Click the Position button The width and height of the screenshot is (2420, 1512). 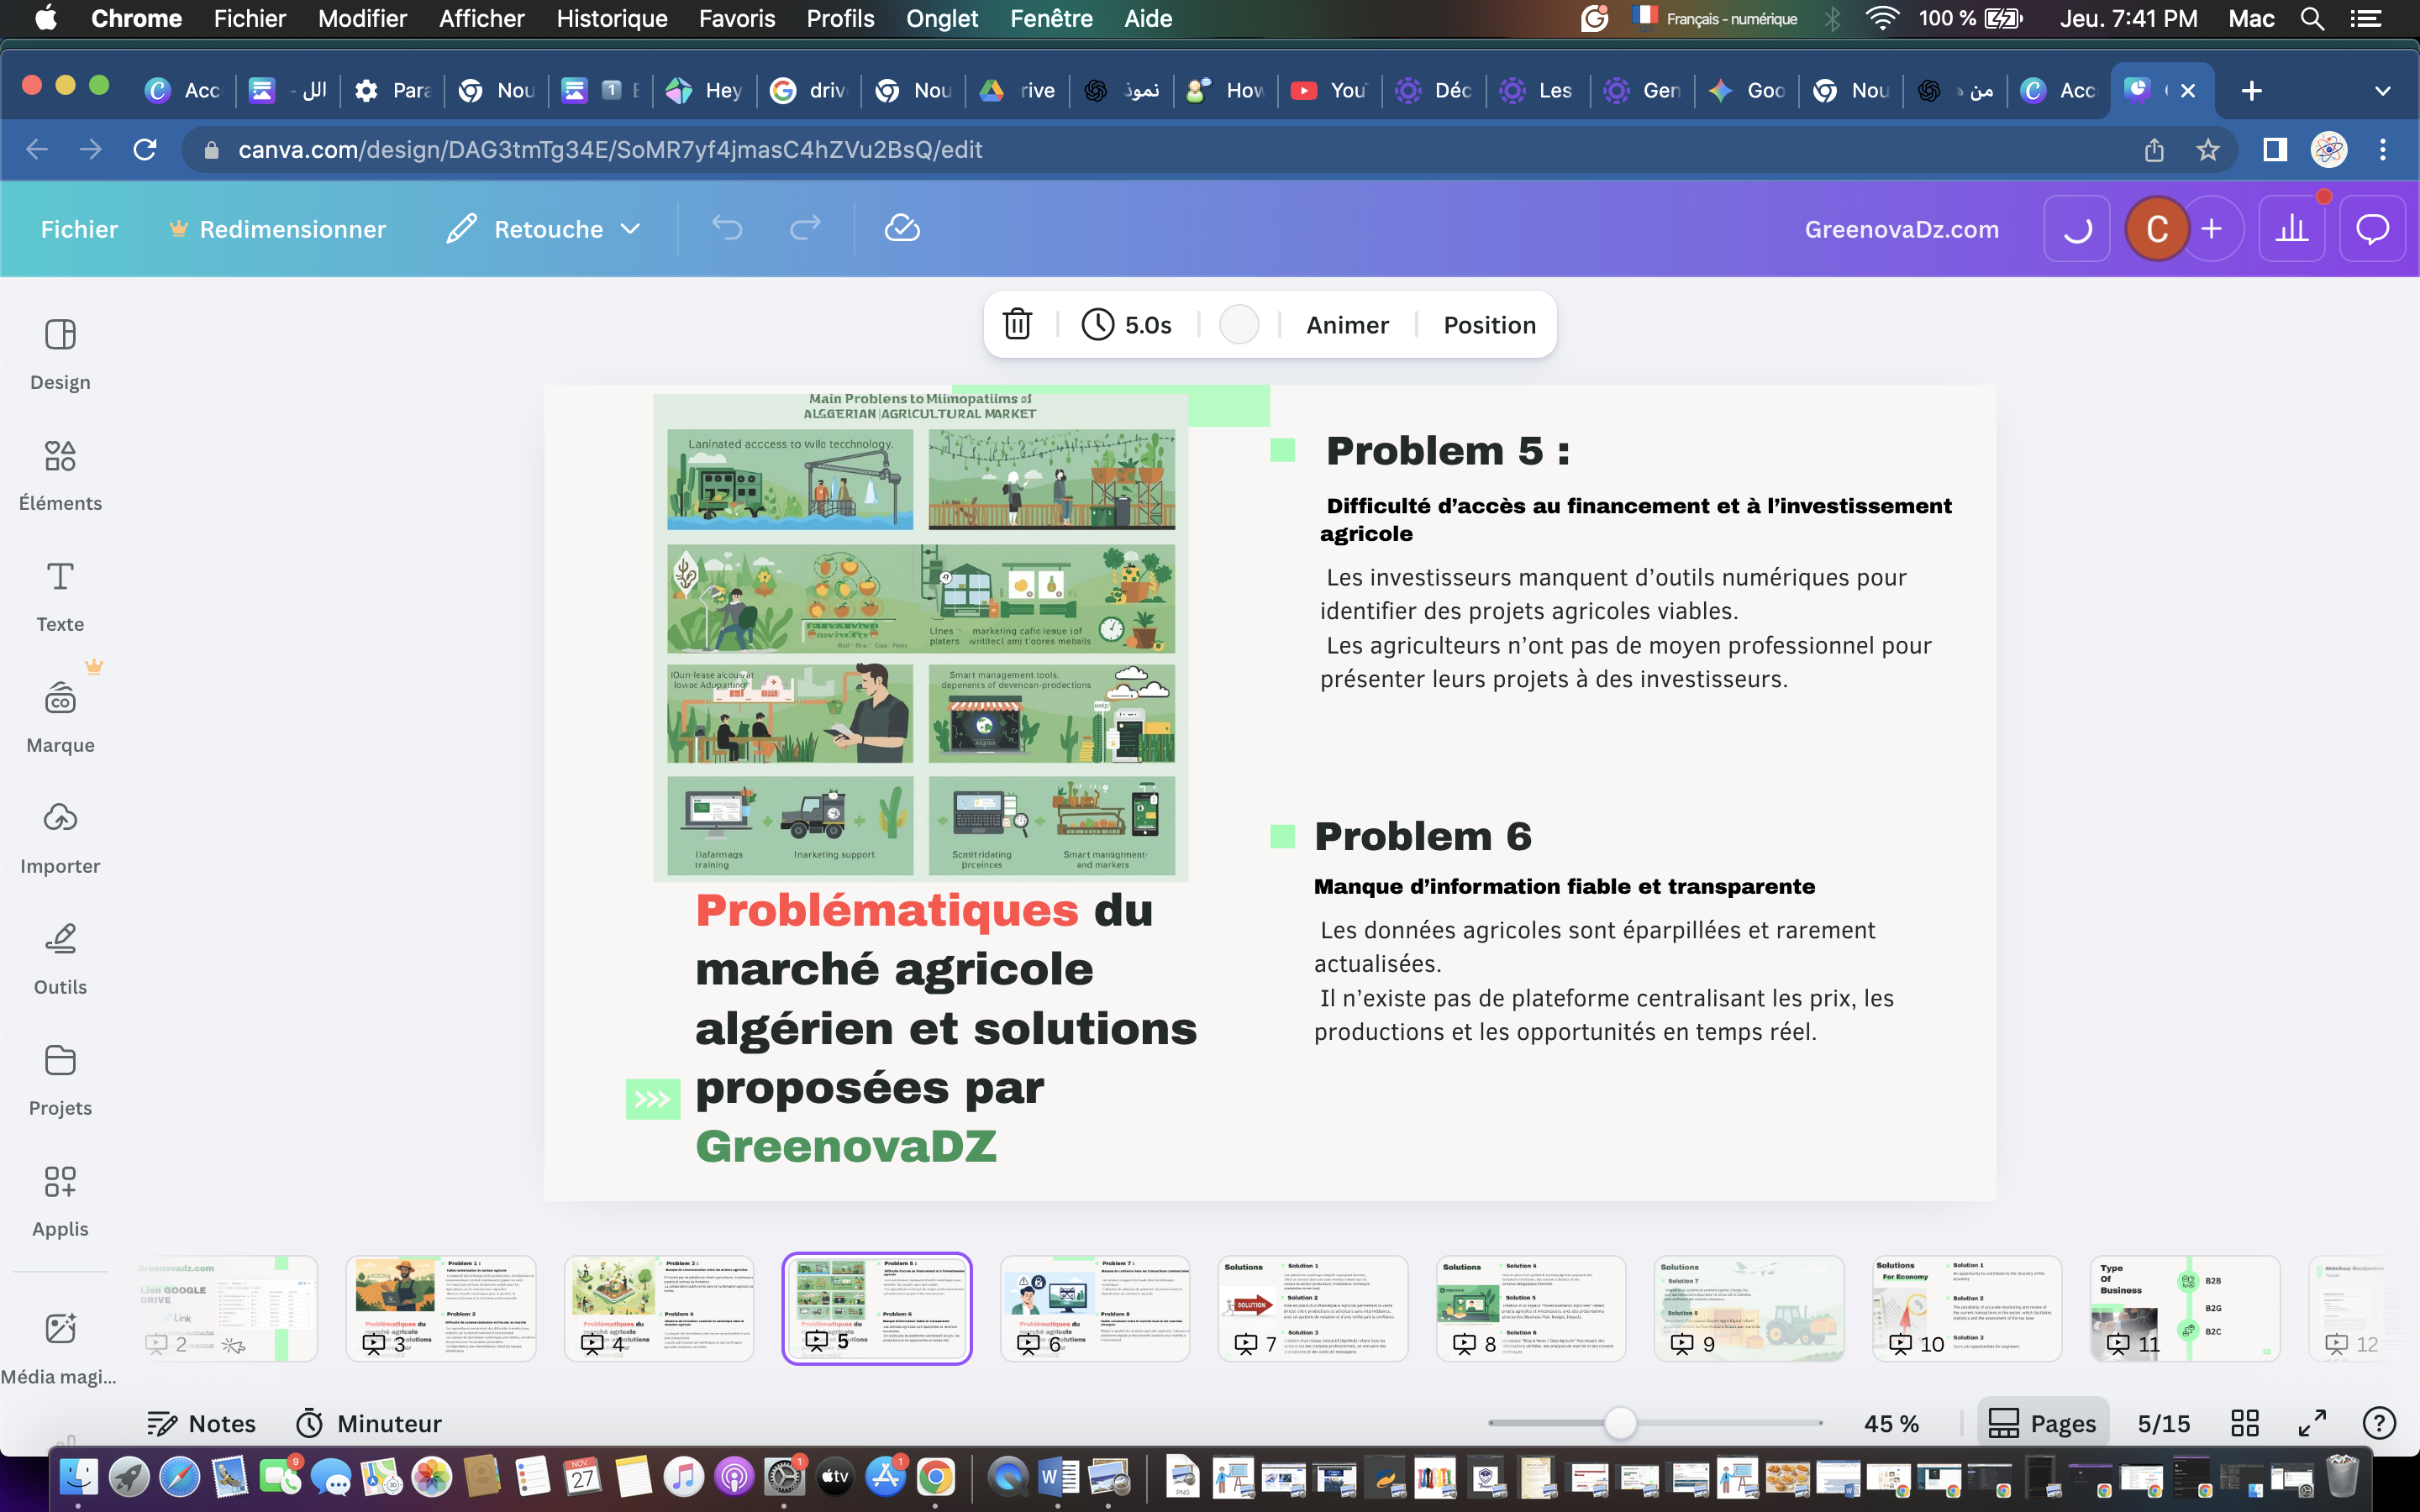coord(1489,324)
